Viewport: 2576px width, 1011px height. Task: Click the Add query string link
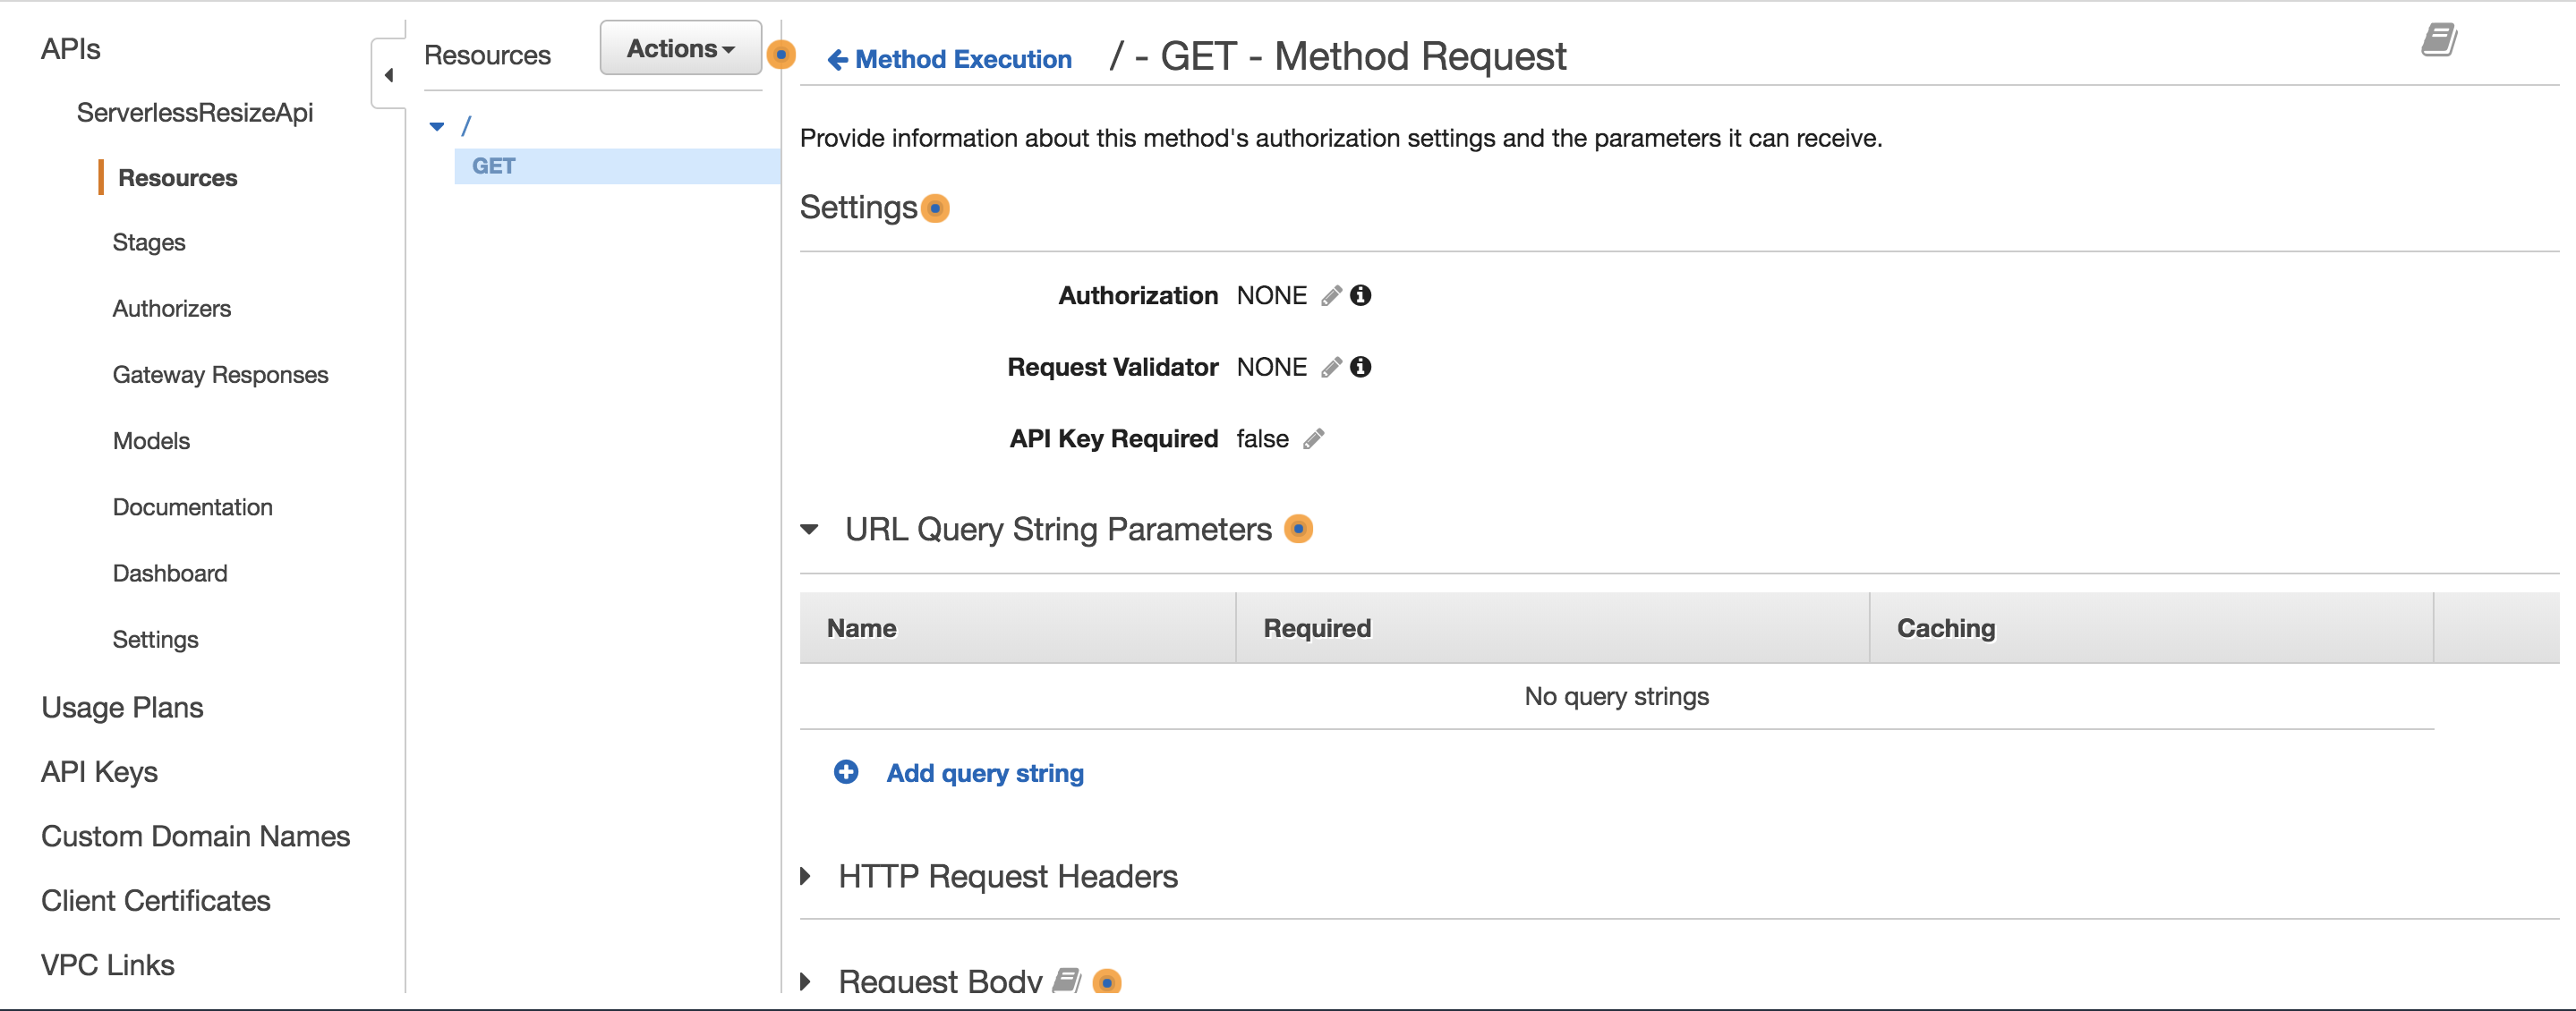tap(984, 773)
